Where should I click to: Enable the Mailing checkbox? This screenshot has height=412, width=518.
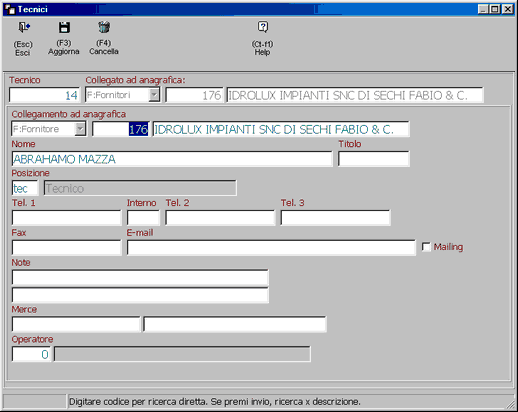426,247
